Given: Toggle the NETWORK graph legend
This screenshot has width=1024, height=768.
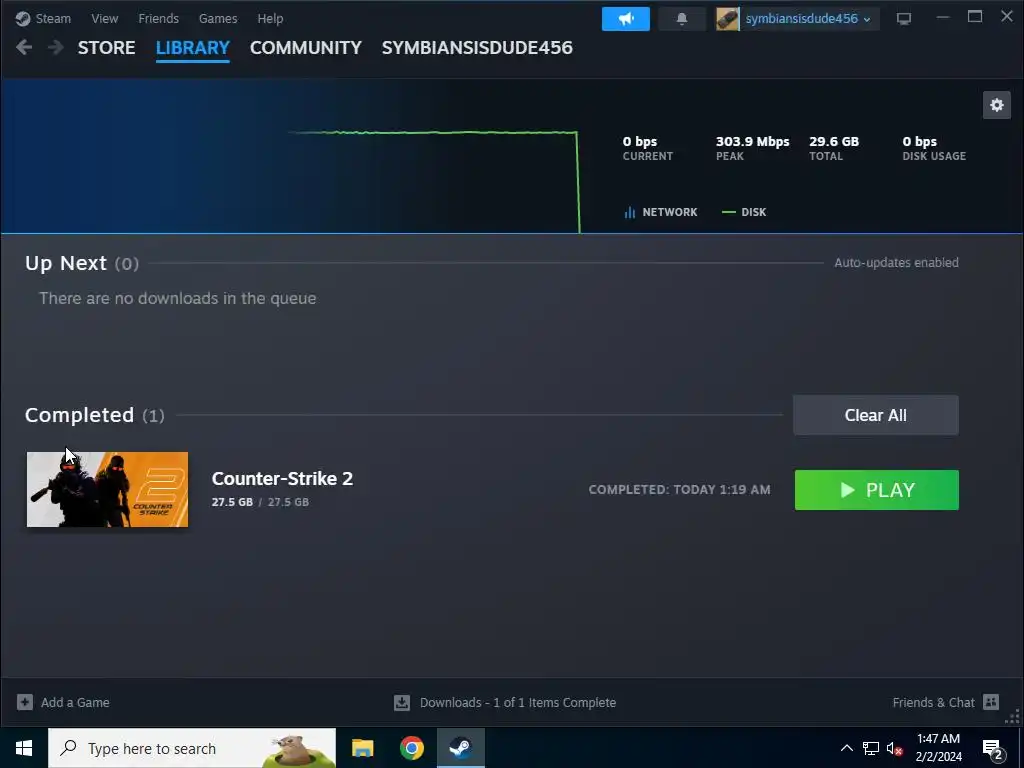Looking at the screenshot, I should click(661, 212).
